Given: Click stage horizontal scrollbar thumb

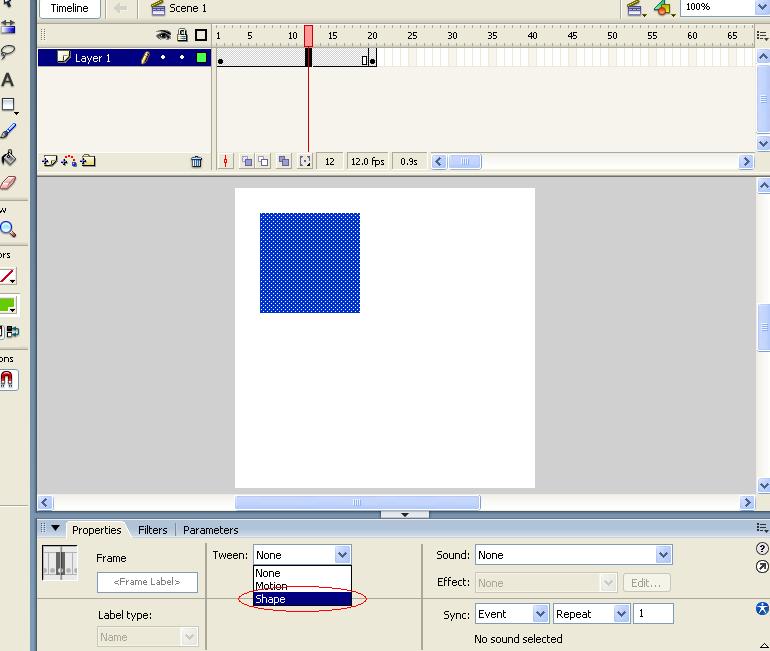Looking at the screenshot, I should tap(358, 502).
